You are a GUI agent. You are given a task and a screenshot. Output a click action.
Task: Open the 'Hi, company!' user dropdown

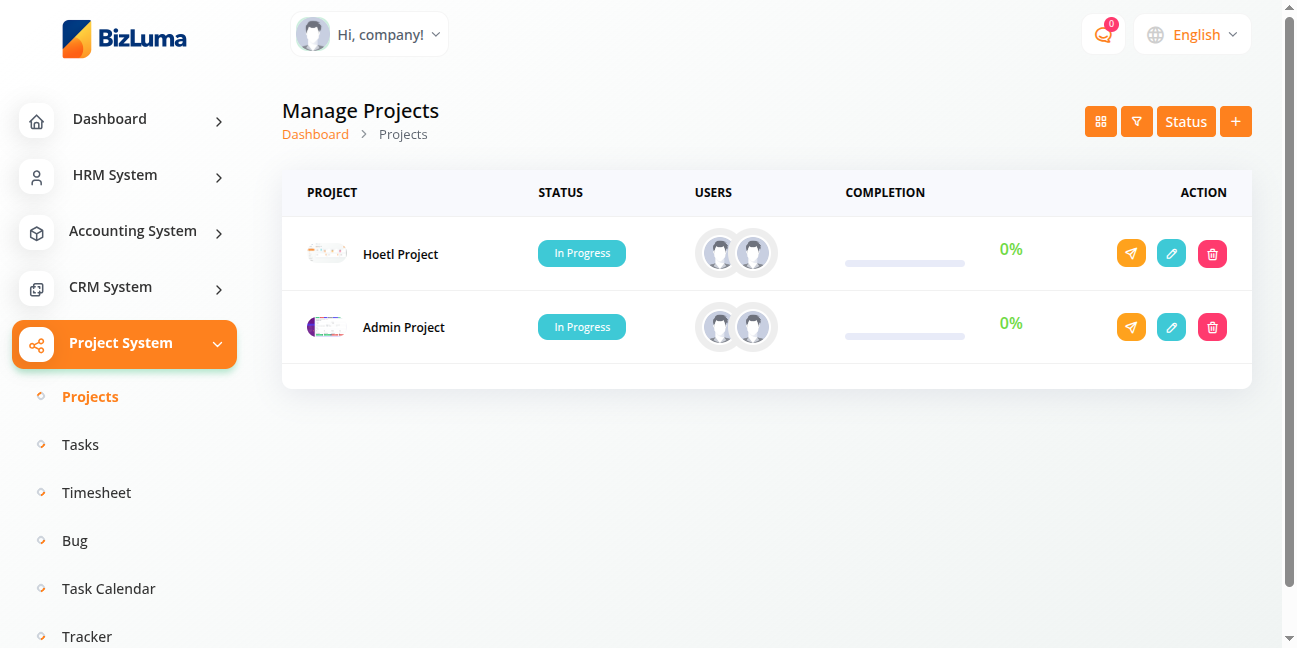tap(369, 35)
